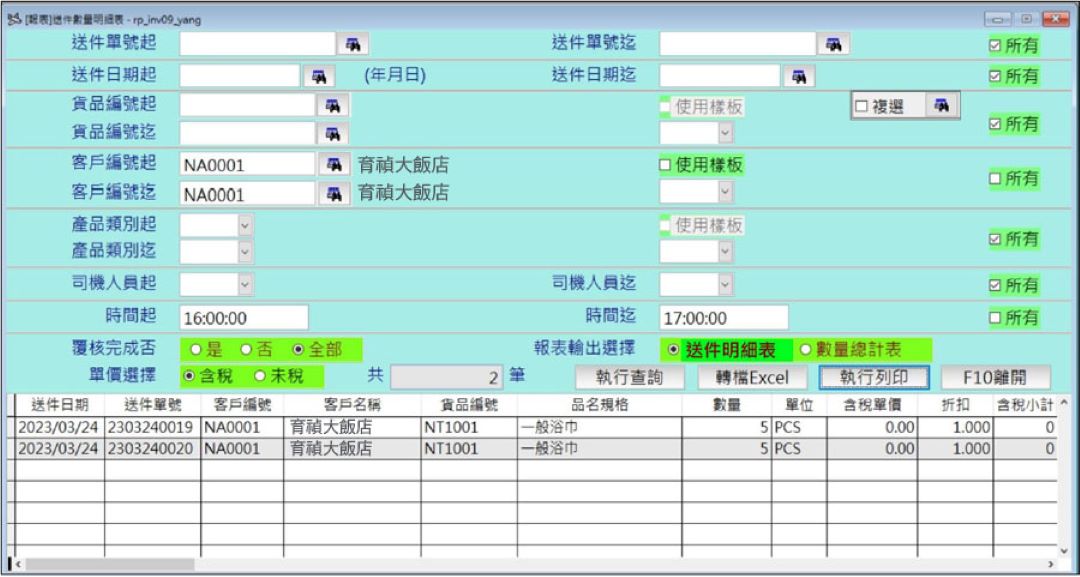The image size is (1080, 577).
Task: Click the 執行查詢 query button
Action: [x=630, y=379]
